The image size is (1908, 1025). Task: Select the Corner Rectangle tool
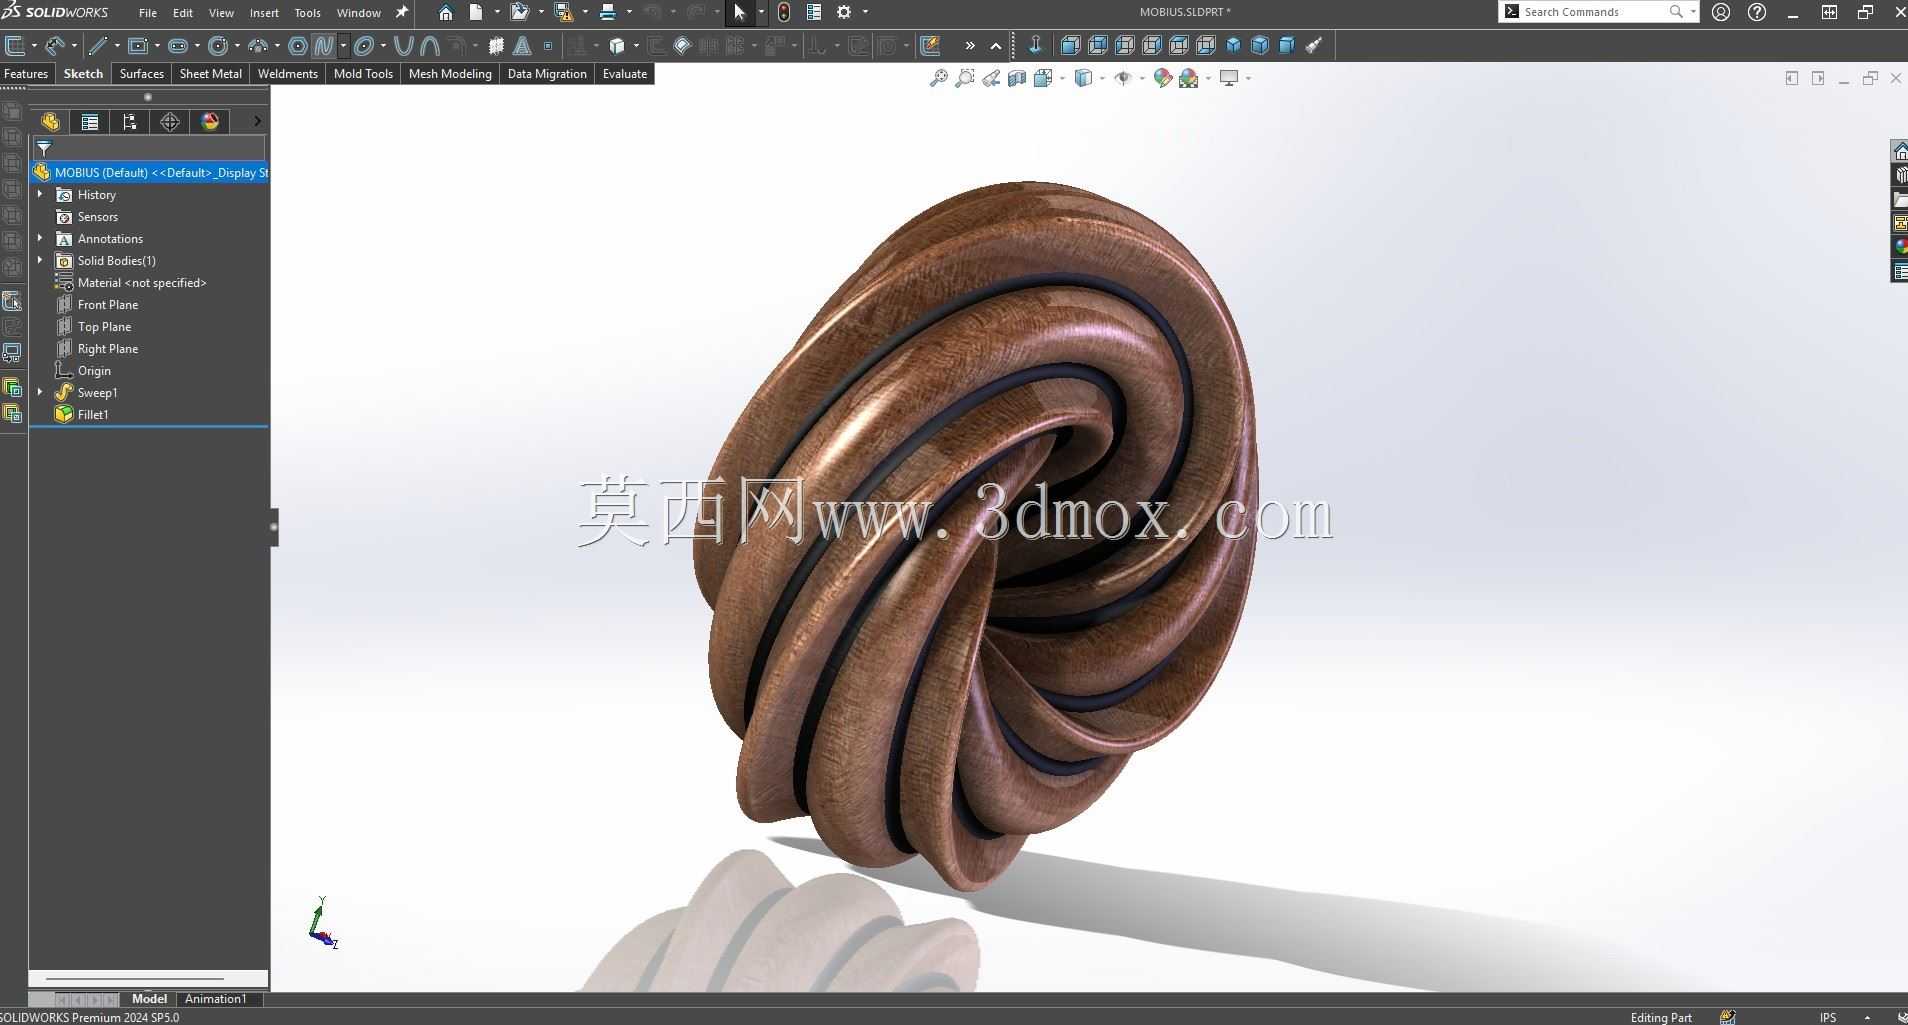tap(138, 45)
